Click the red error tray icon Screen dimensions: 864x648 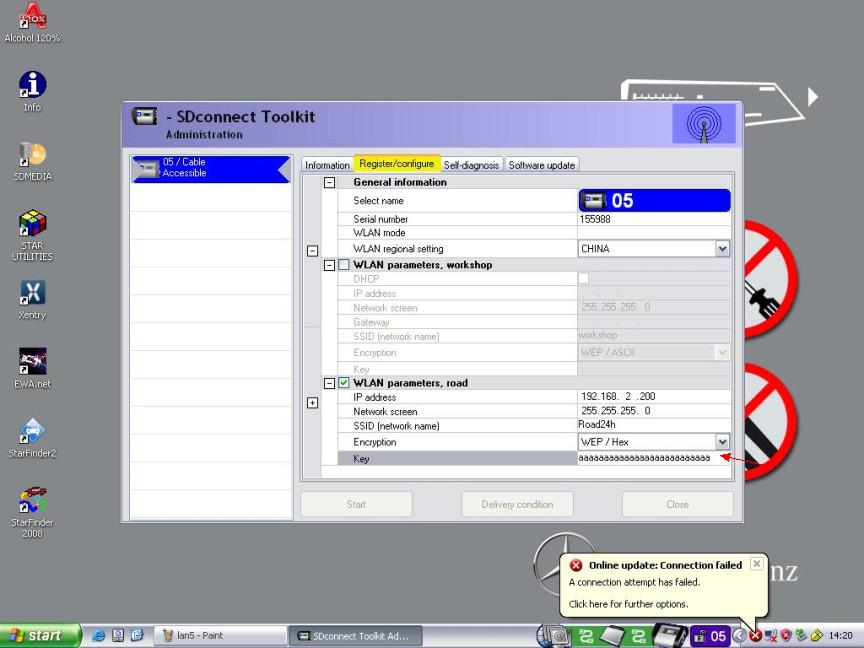point(755,636)
